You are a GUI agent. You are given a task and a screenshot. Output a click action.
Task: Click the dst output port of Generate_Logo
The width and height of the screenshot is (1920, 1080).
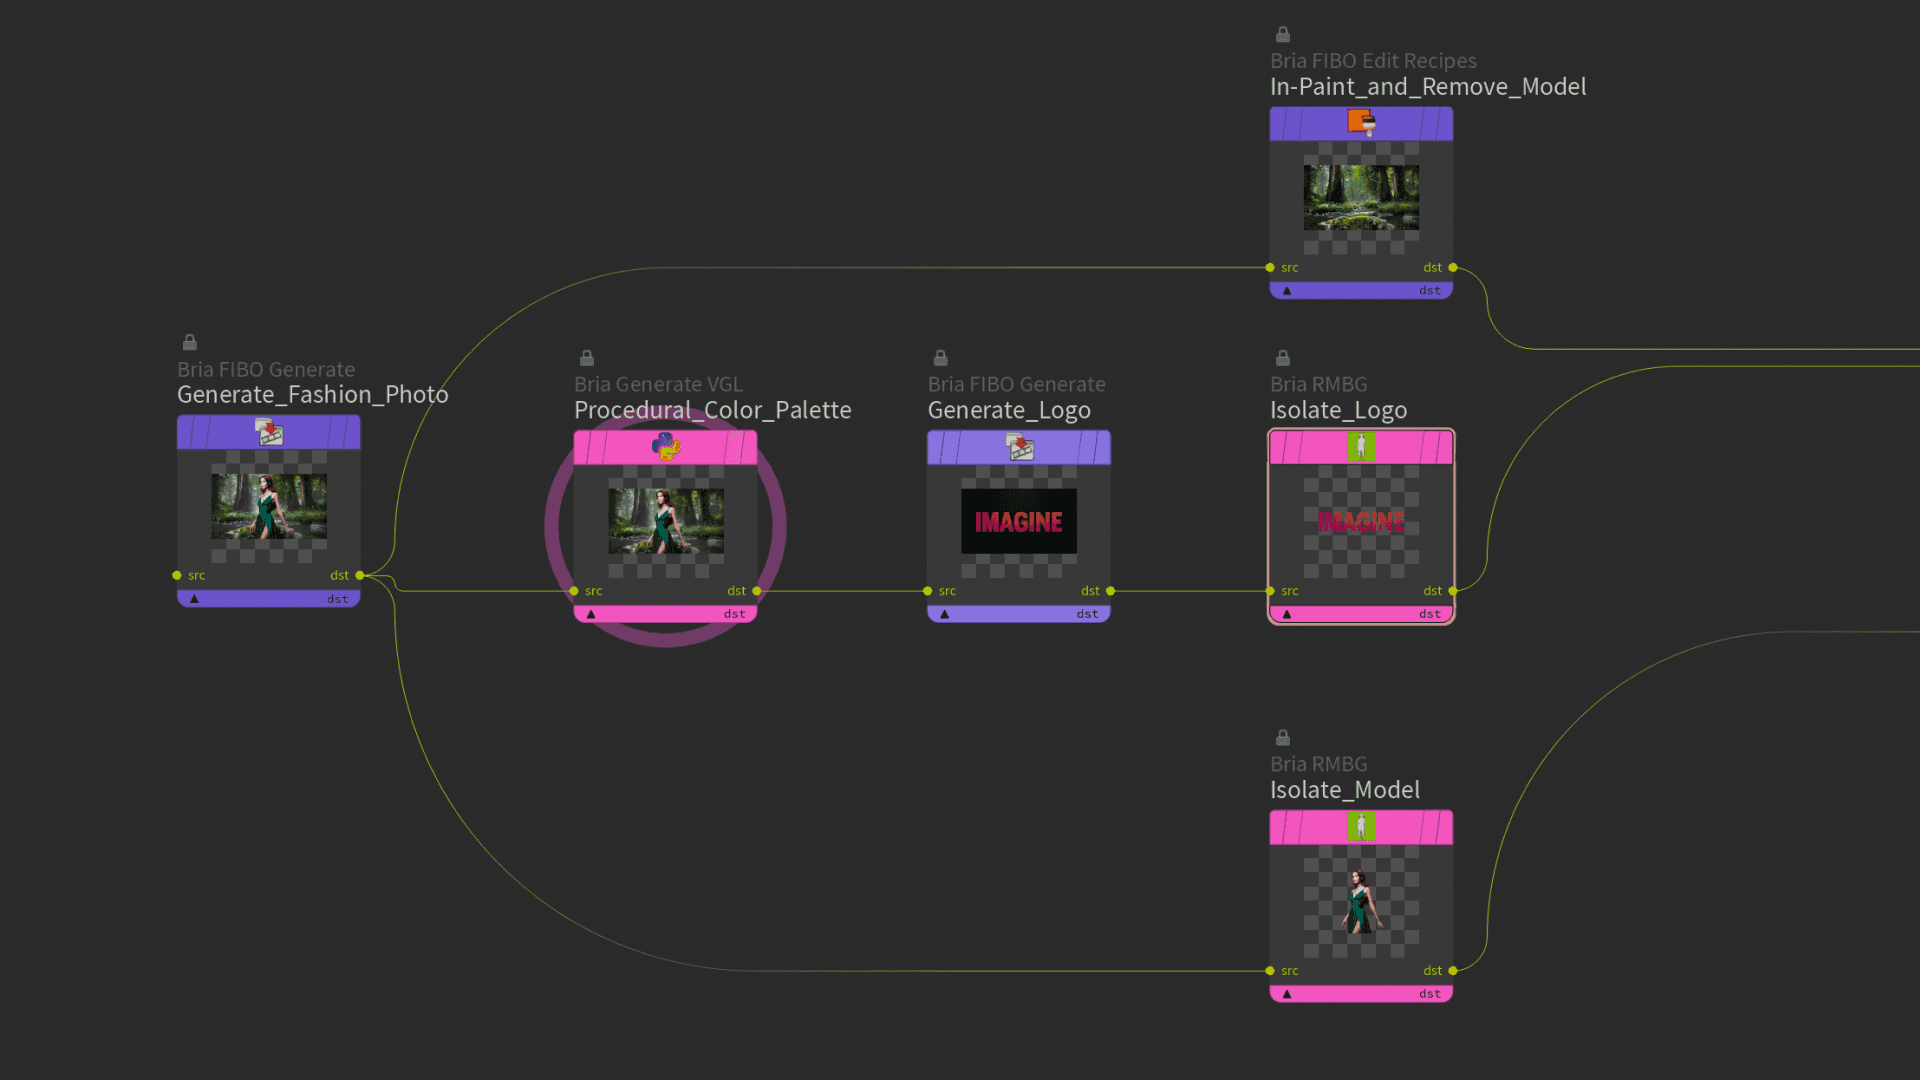point(1110,591)
